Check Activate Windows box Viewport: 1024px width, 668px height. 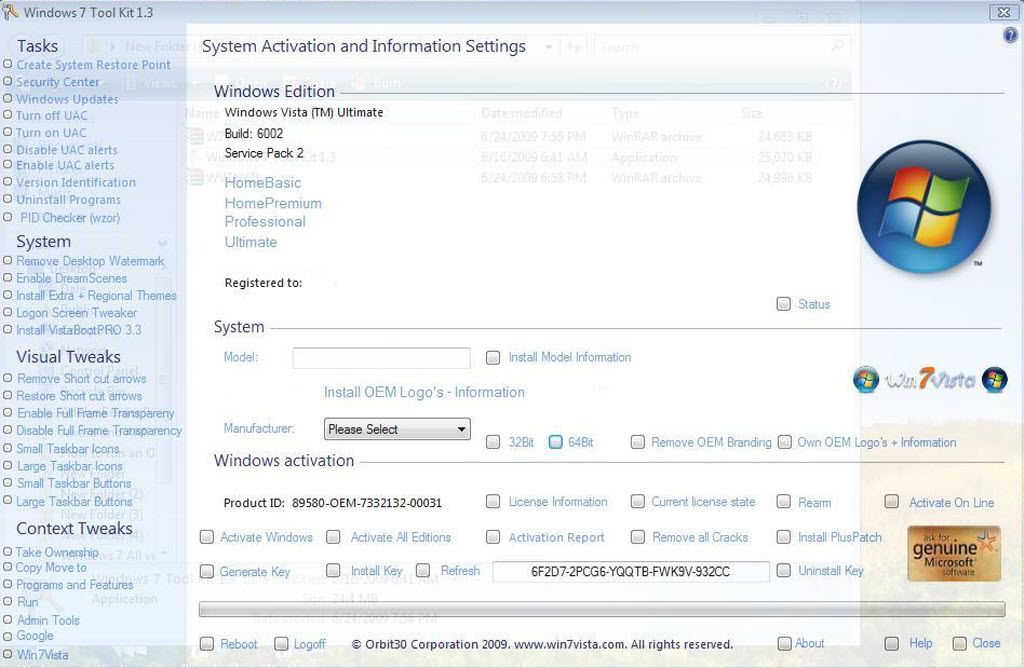coord(207,537)
